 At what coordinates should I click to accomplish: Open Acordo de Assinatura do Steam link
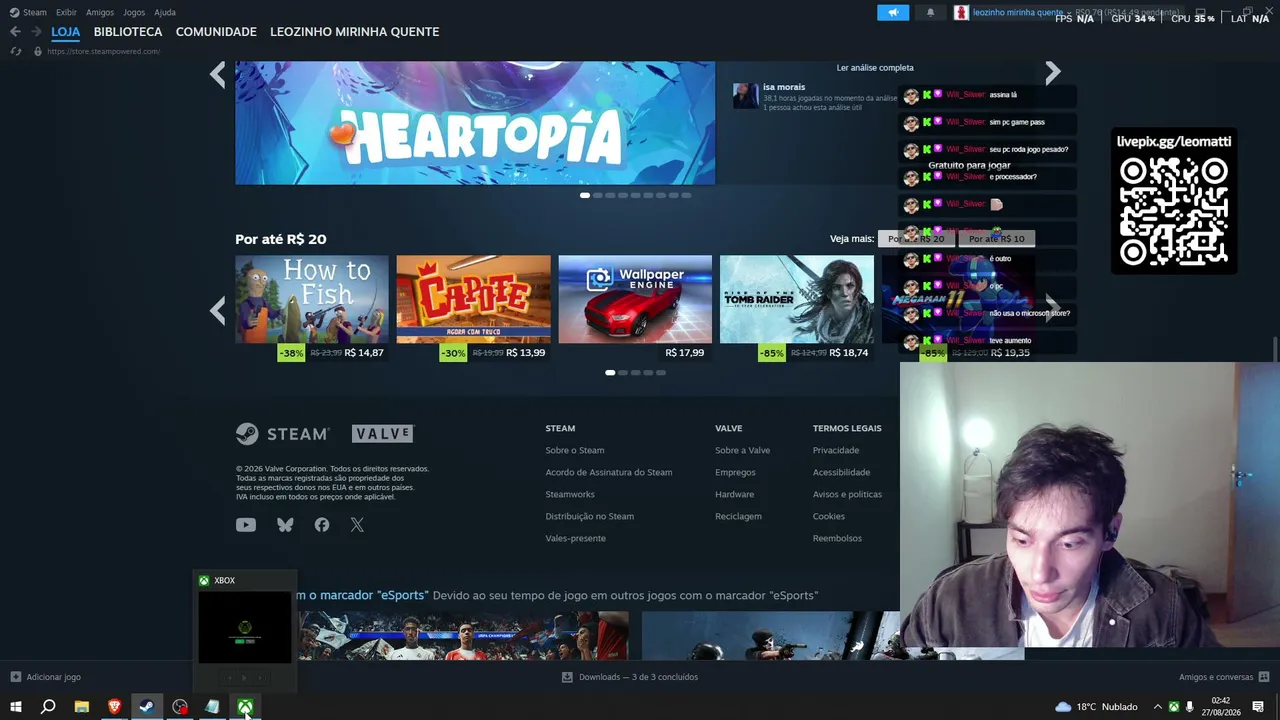click(x=609, y=472)
